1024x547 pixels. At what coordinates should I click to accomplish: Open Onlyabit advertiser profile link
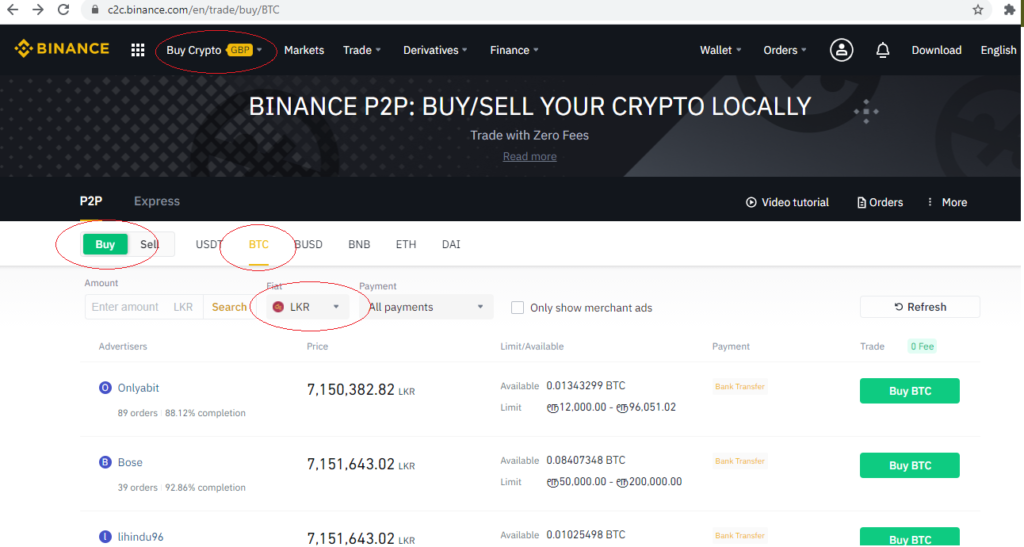tap(138, 388)
